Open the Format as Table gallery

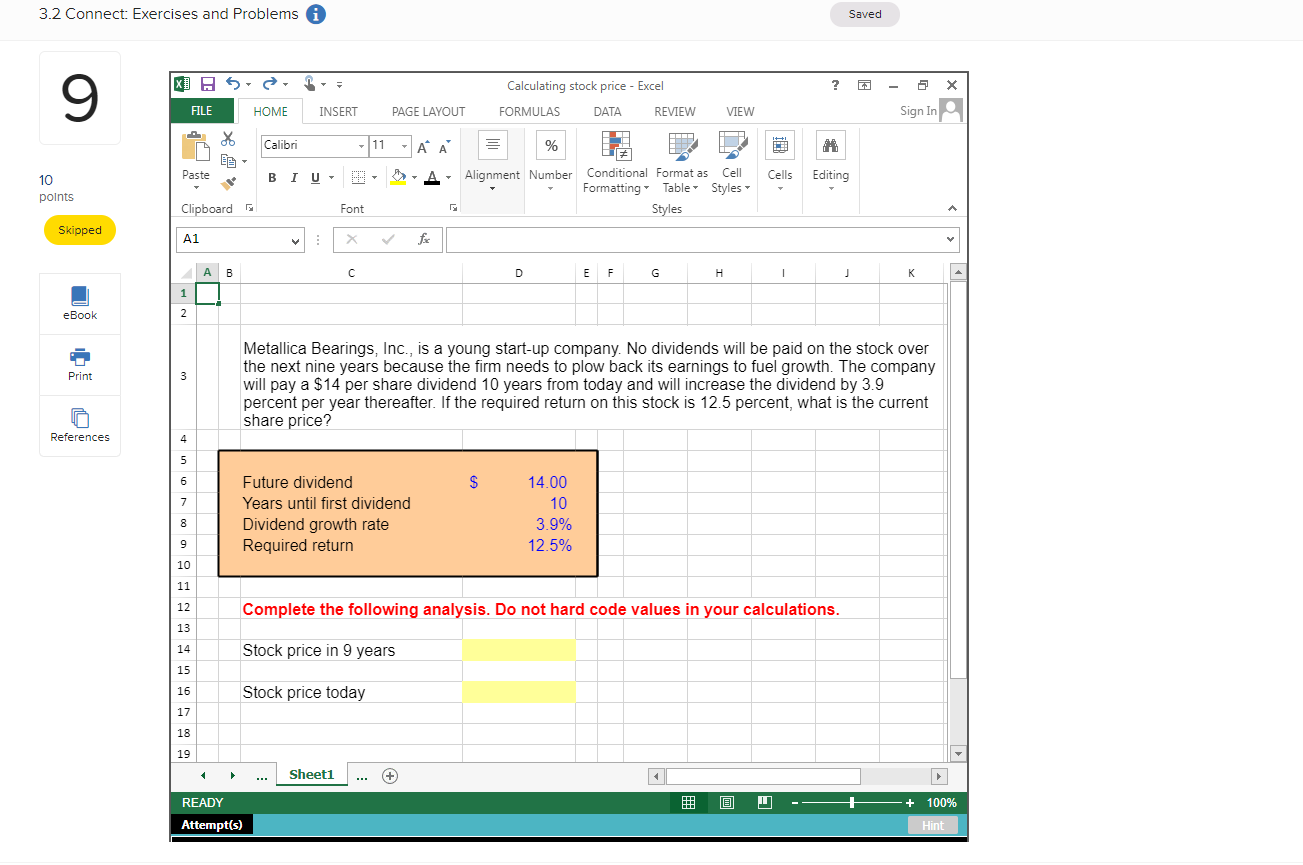(682, 161)
